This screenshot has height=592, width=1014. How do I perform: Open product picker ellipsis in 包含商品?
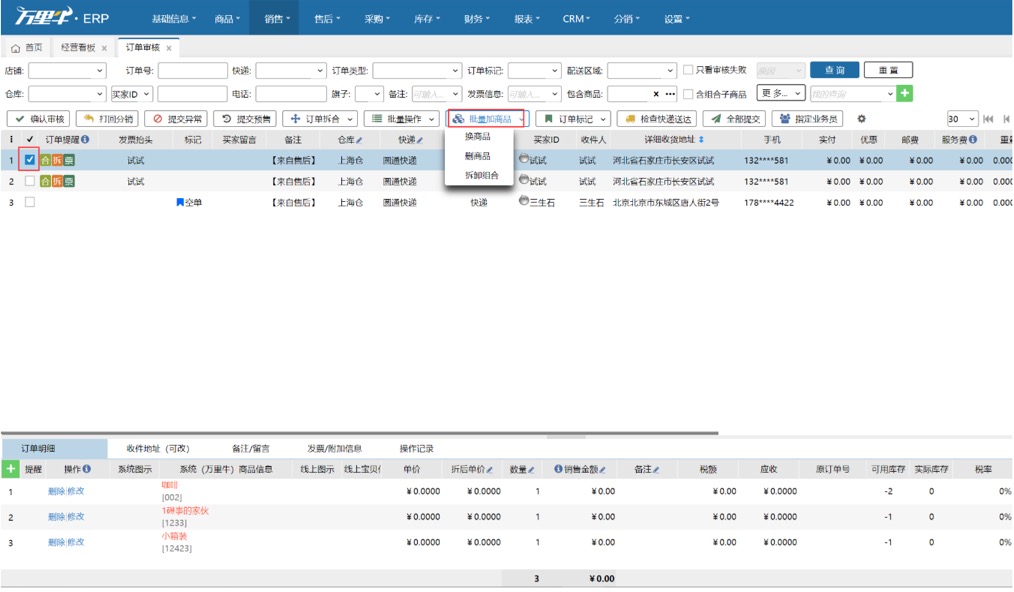(670, 94)
